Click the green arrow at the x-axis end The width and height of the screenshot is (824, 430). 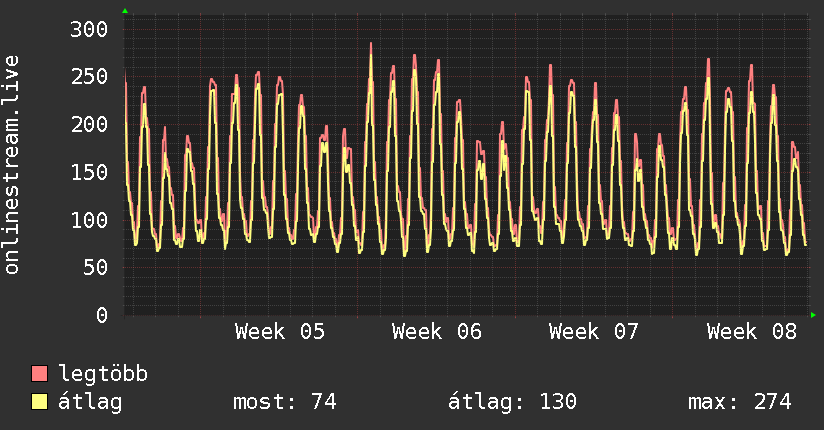813,315
